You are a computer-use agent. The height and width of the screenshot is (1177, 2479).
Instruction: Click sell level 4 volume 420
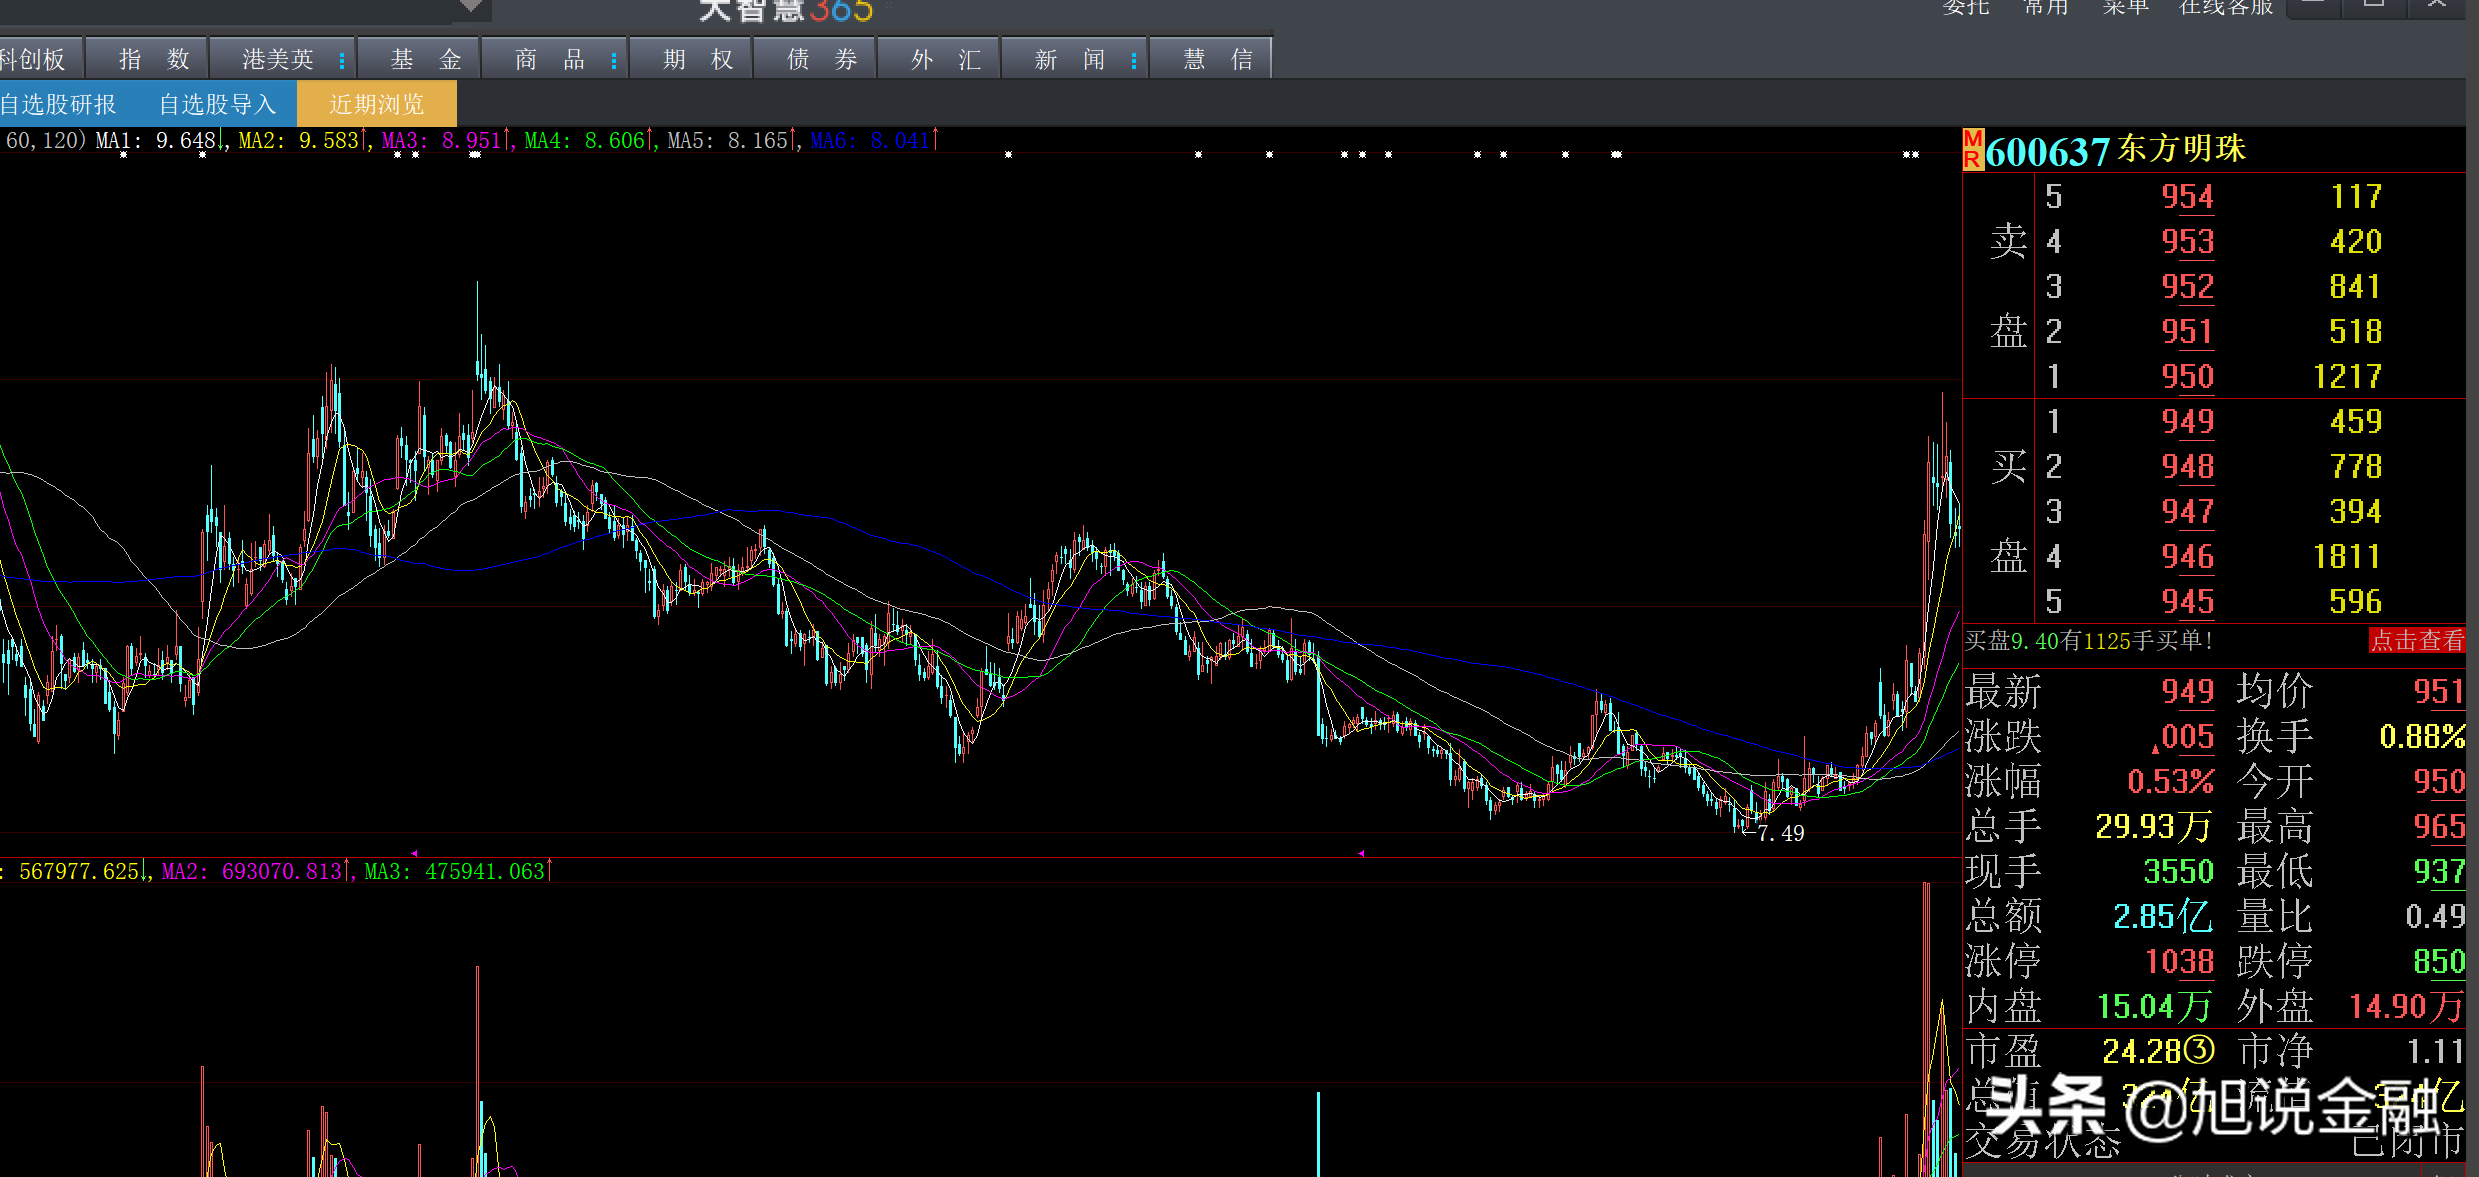(2355, 241)
